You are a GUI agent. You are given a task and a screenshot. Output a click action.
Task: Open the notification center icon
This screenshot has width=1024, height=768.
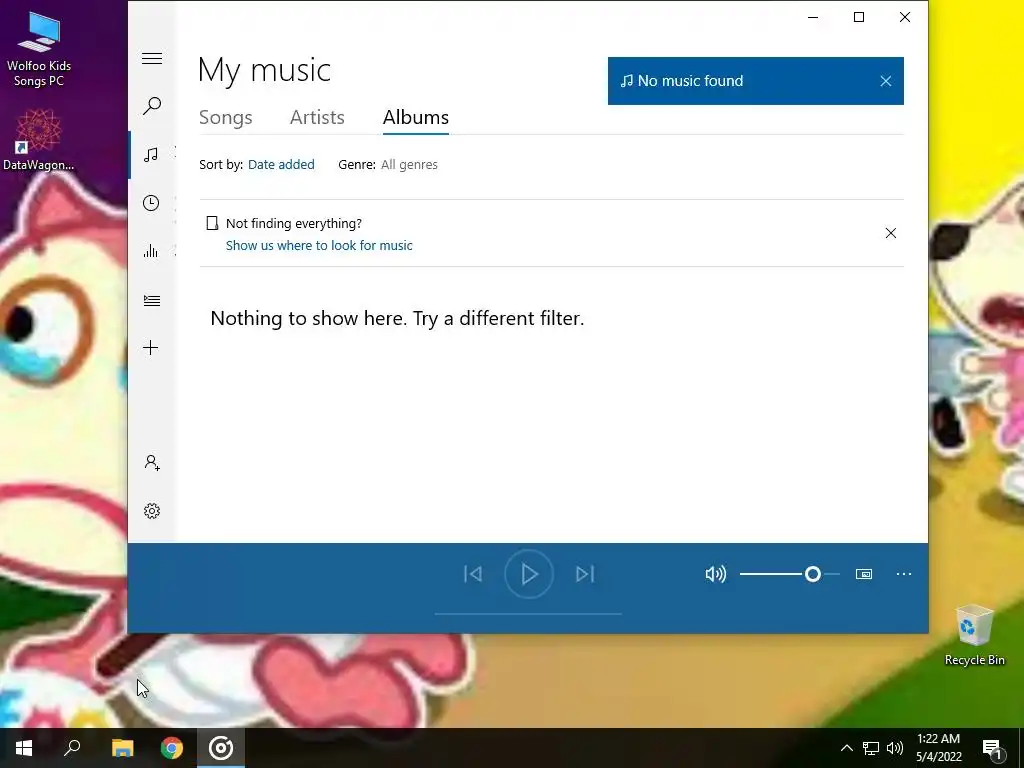[x=992, y=749]
